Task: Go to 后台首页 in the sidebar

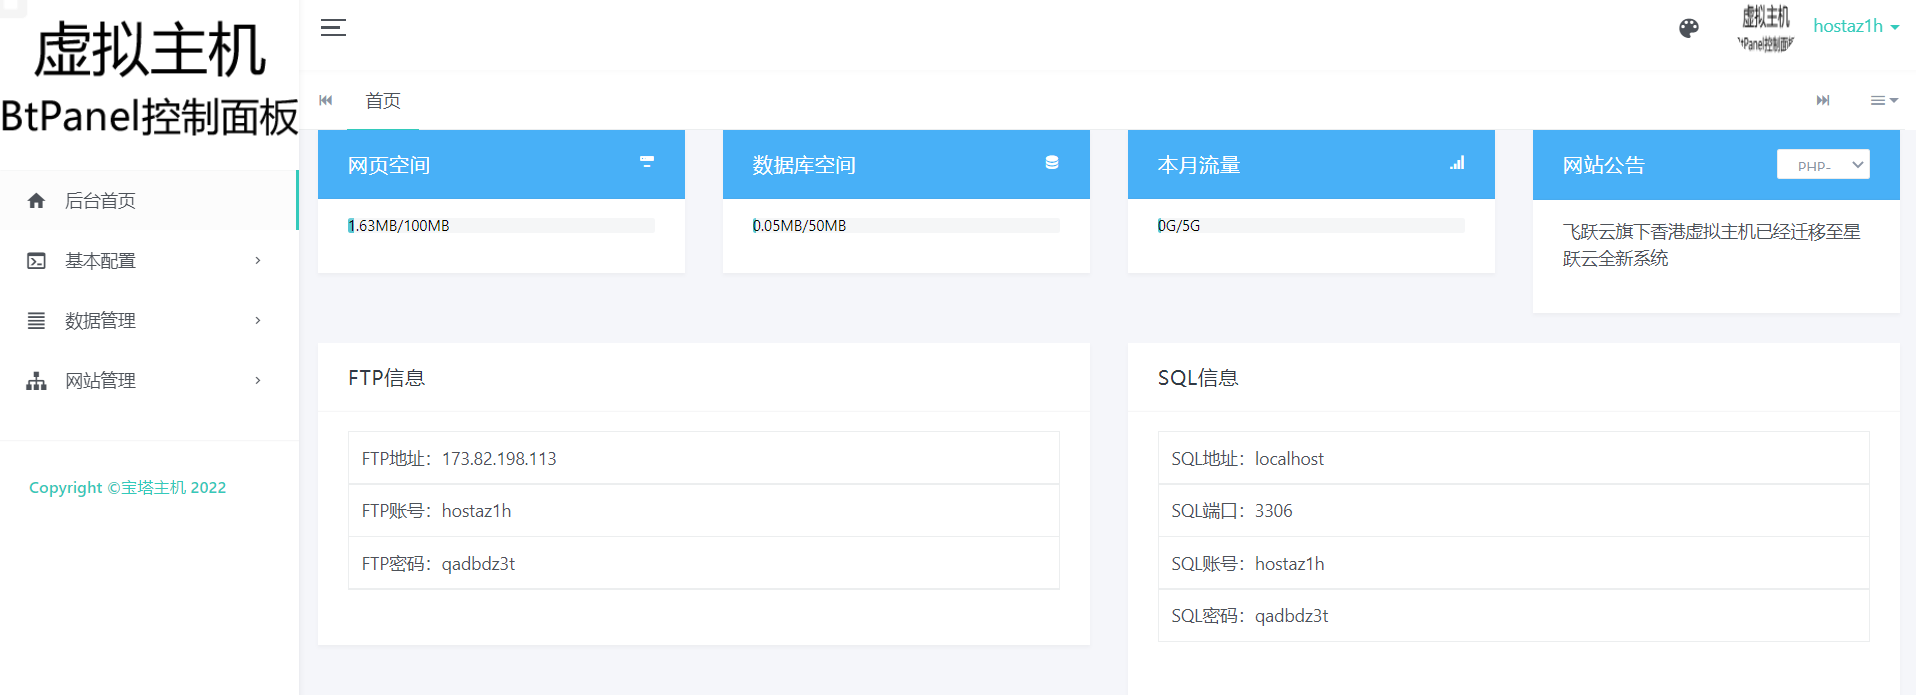Action: click(x=149, y=200)
